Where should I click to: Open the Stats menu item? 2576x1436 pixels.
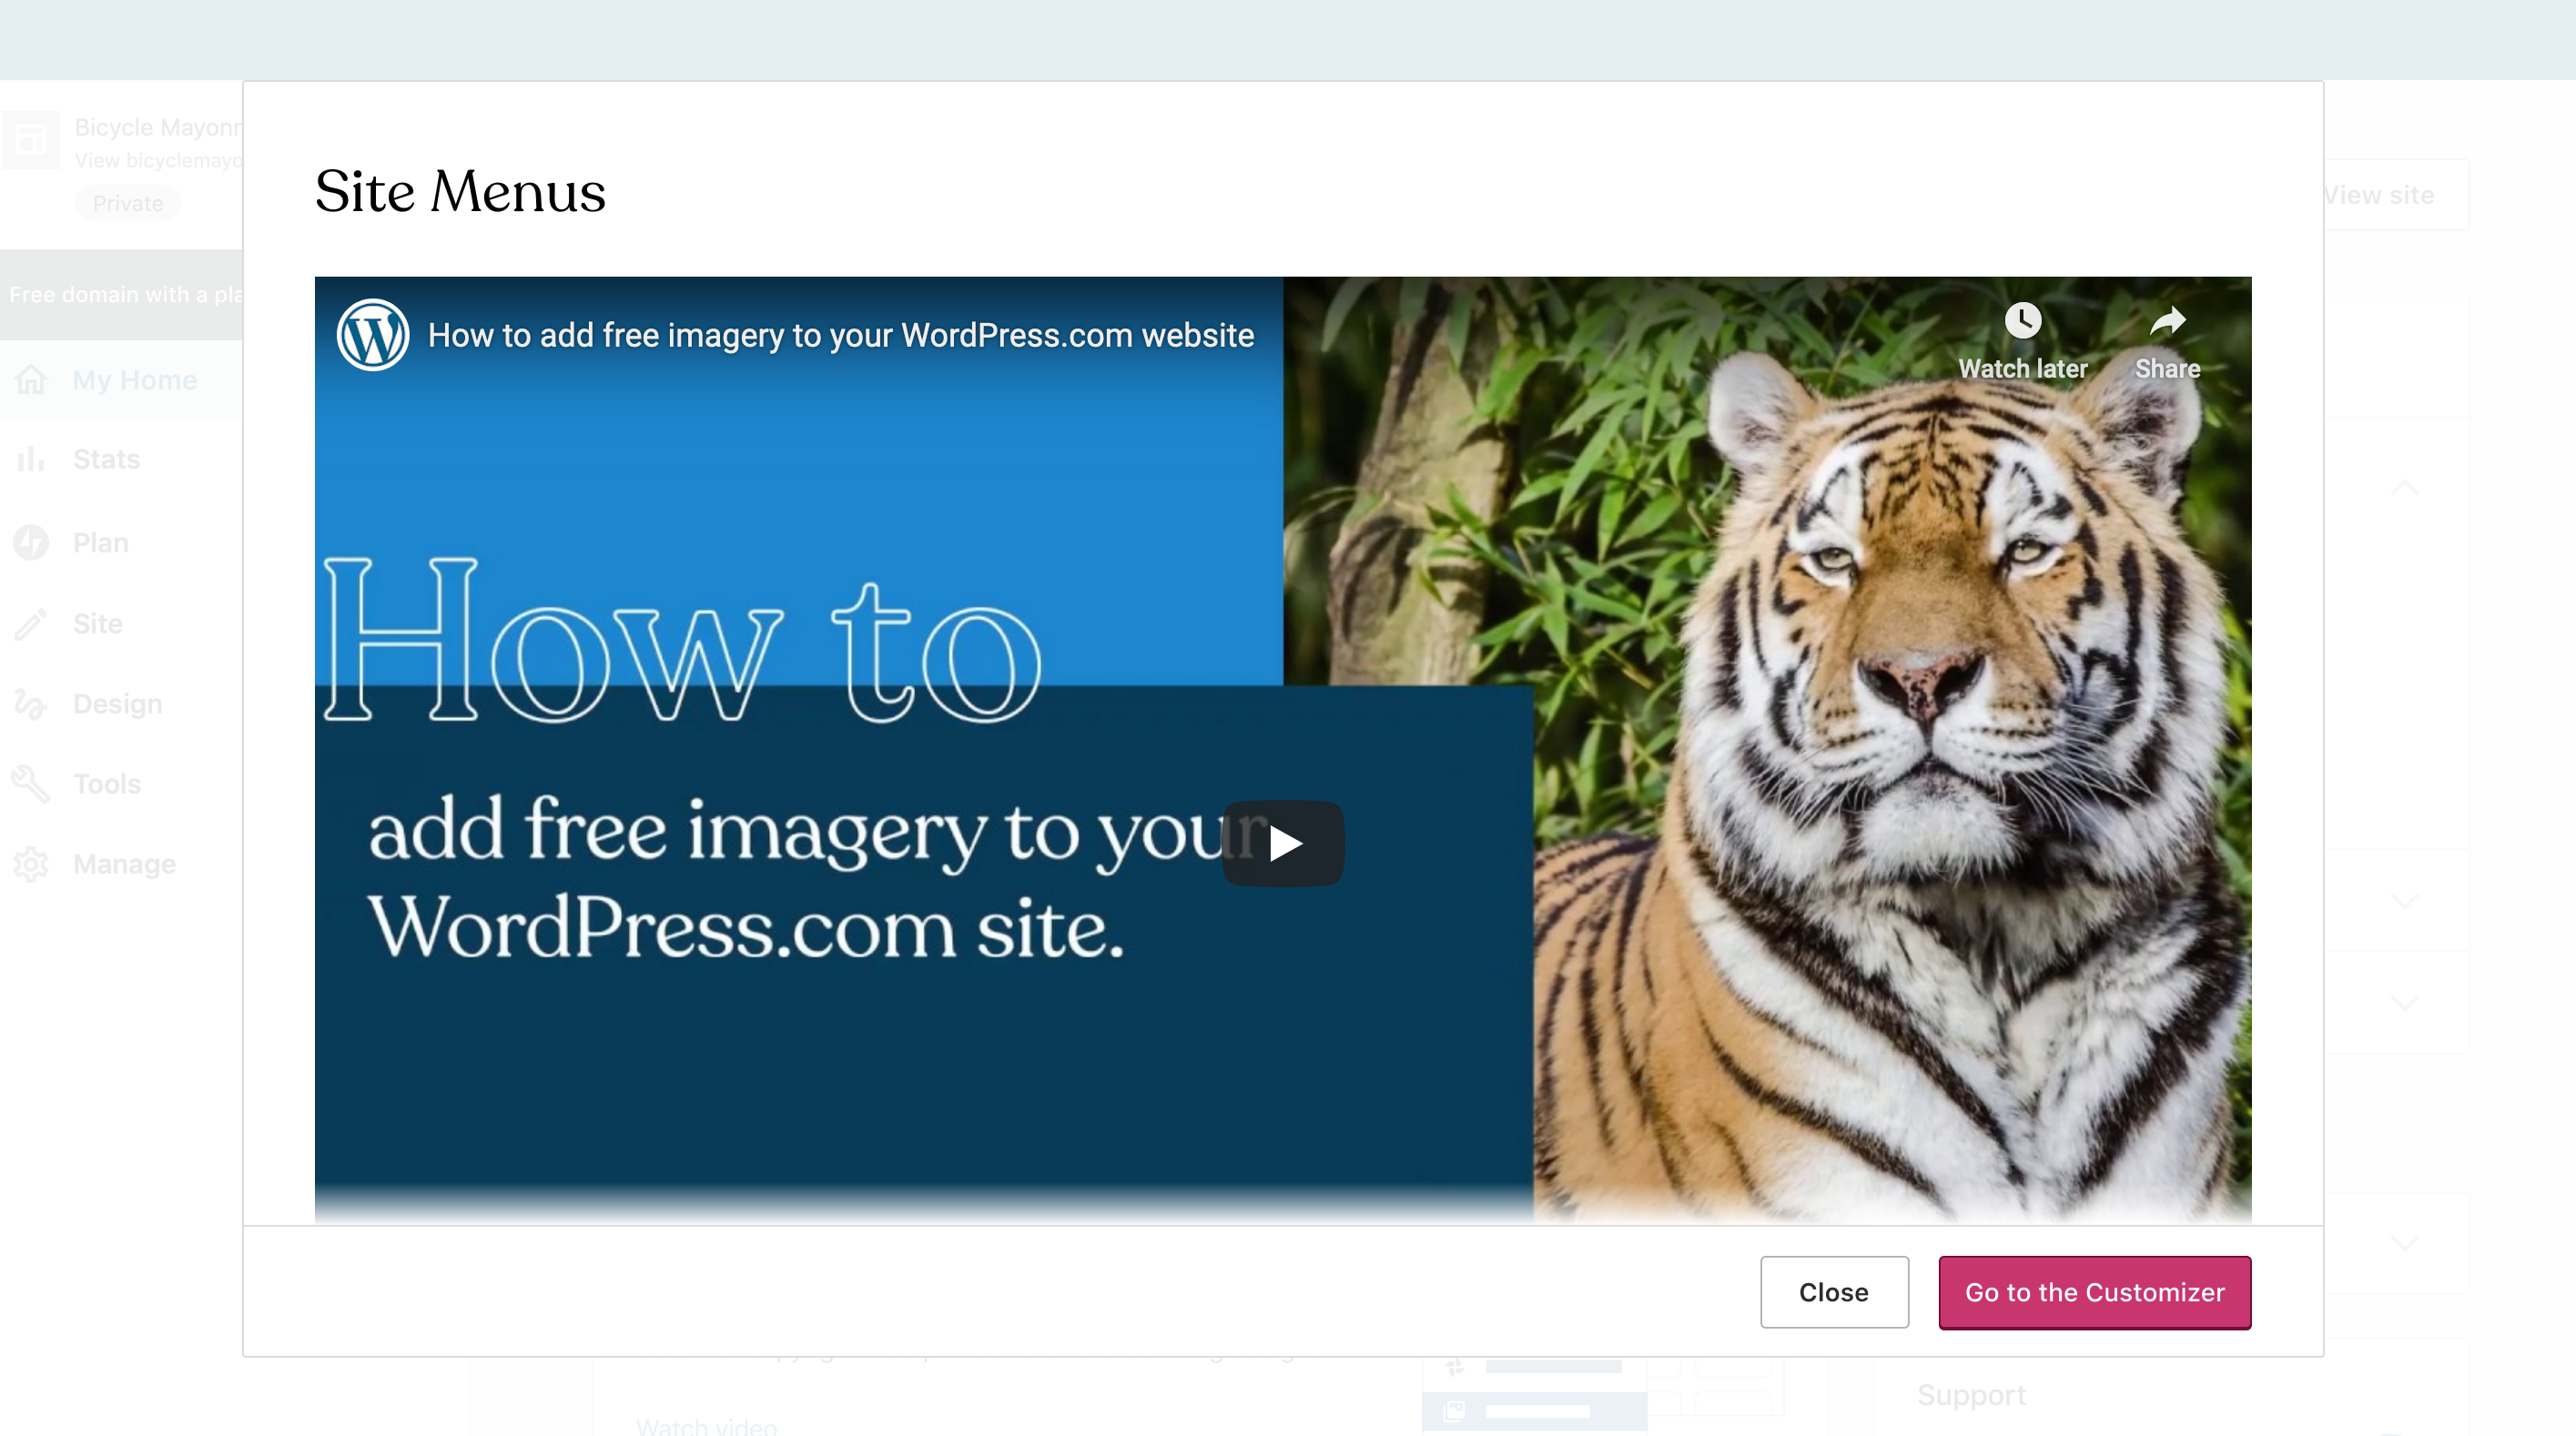click(106, 459)
